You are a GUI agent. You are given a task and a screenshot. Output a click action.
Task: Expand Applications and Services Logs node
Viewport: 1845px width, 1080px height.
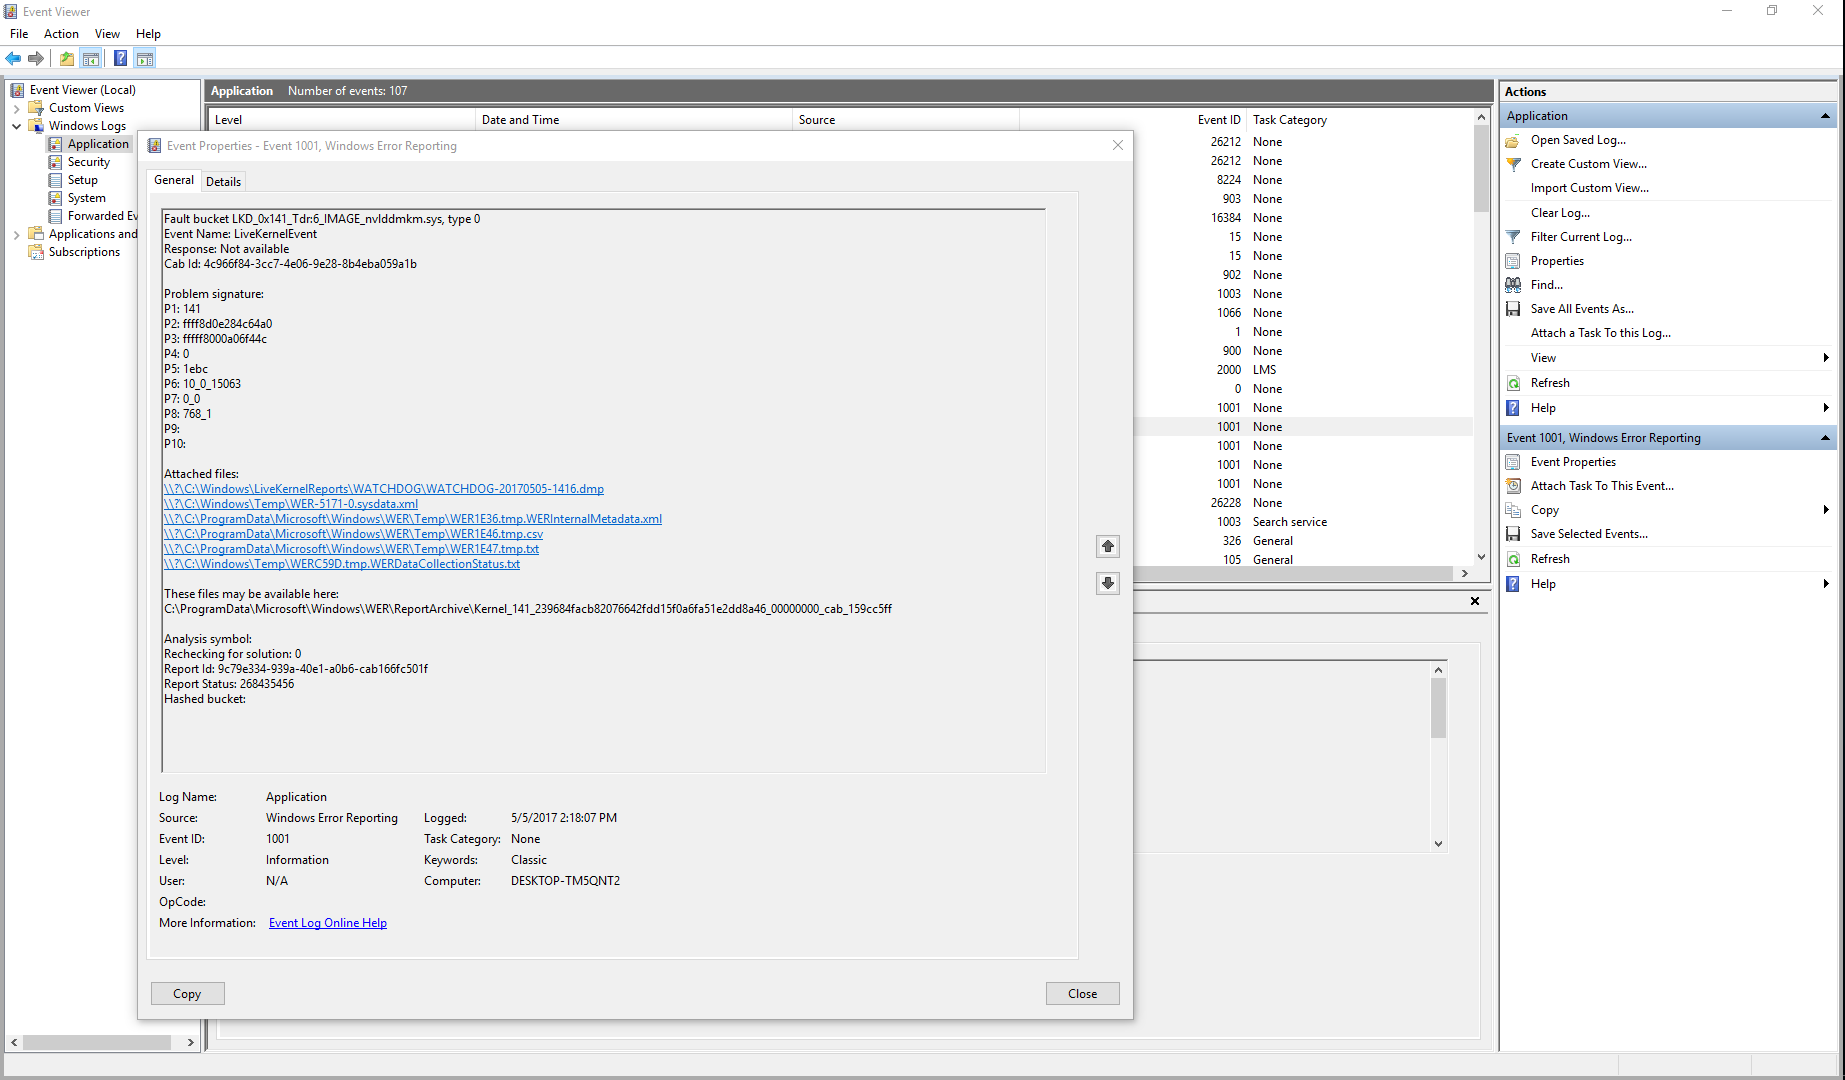(16, 234)
